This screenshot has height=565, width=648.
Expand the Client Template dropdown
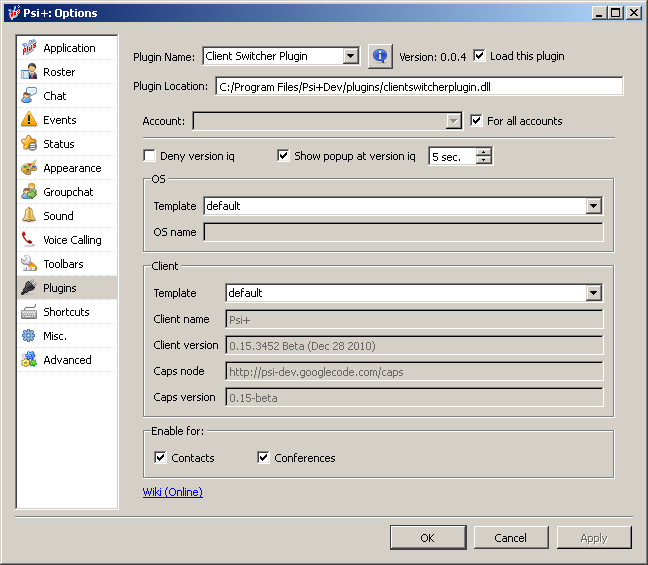tap(594, 293)
